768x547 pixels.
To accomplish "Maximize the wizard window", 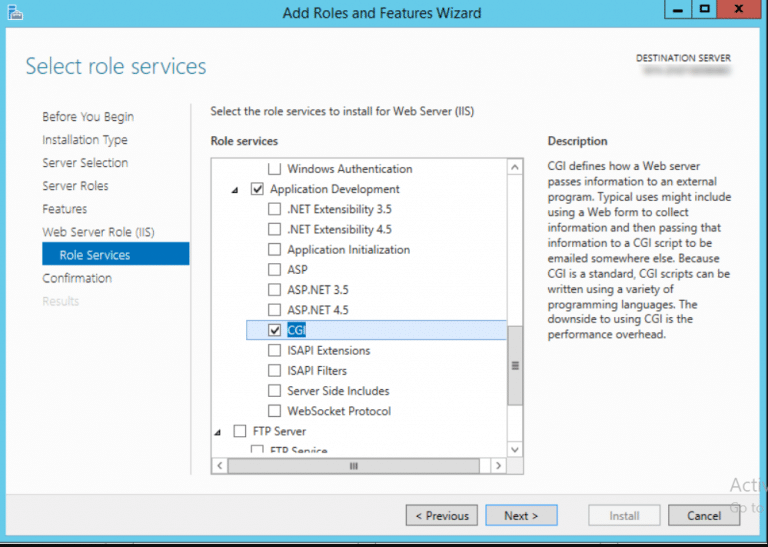I will [704, 10].
